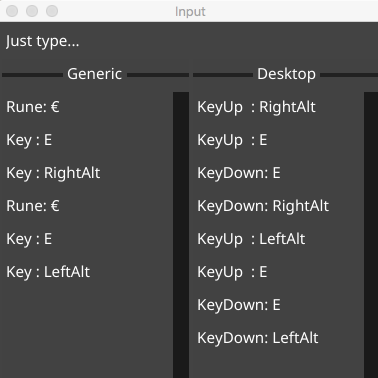Maximize the Input window
Viewport: 378px width, 378px height.
52,11
